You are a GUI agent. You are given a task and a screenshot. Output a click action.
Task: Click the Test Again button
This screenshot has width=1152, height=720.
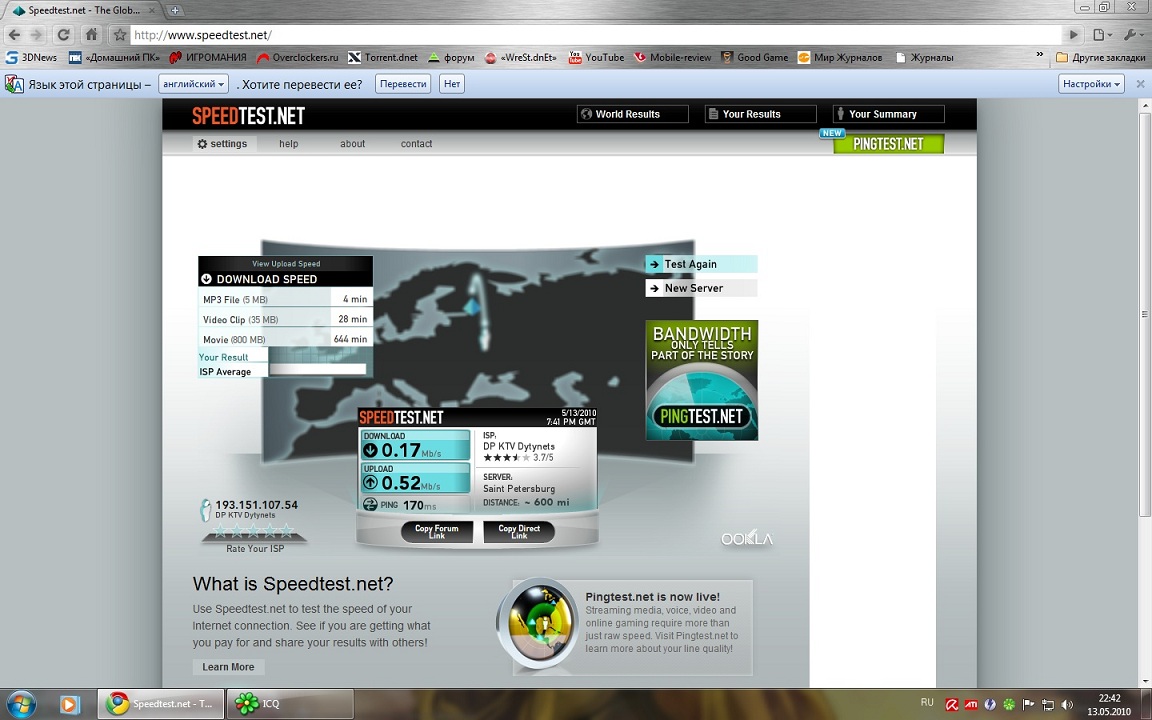pos(700,264)
